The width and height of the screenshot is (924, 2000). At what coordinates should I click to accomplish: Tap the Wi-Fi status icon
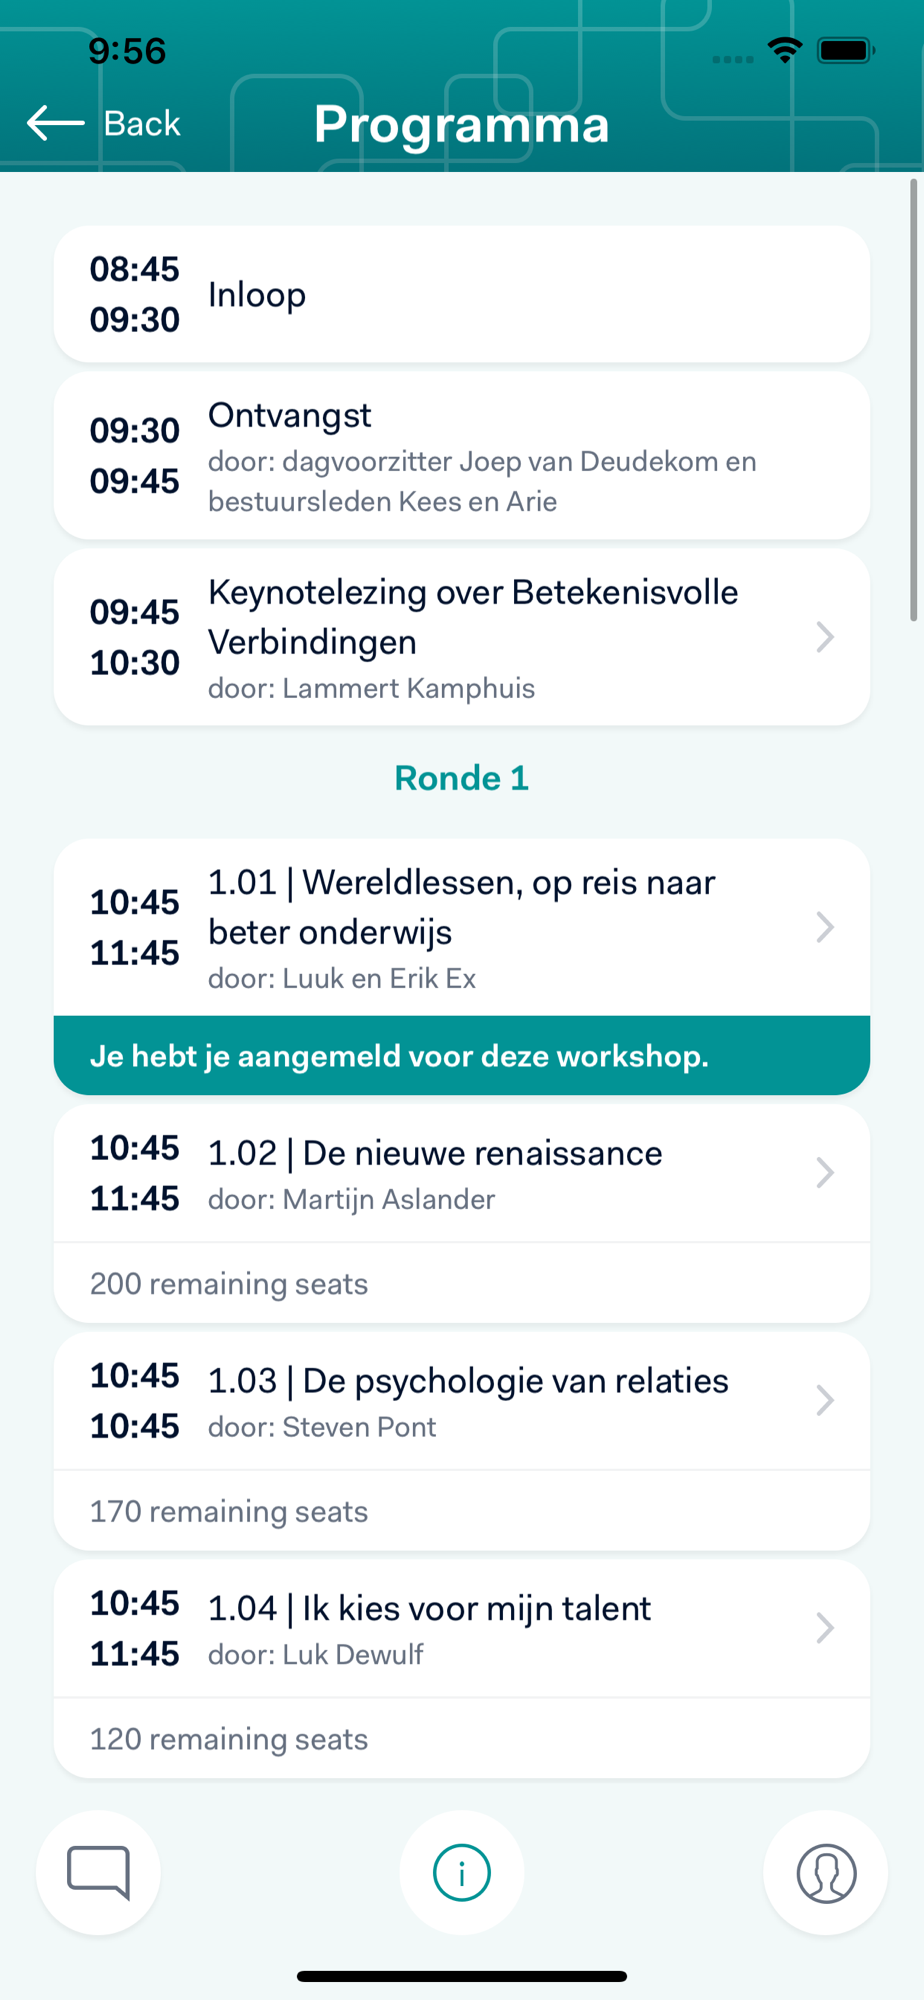785,50
